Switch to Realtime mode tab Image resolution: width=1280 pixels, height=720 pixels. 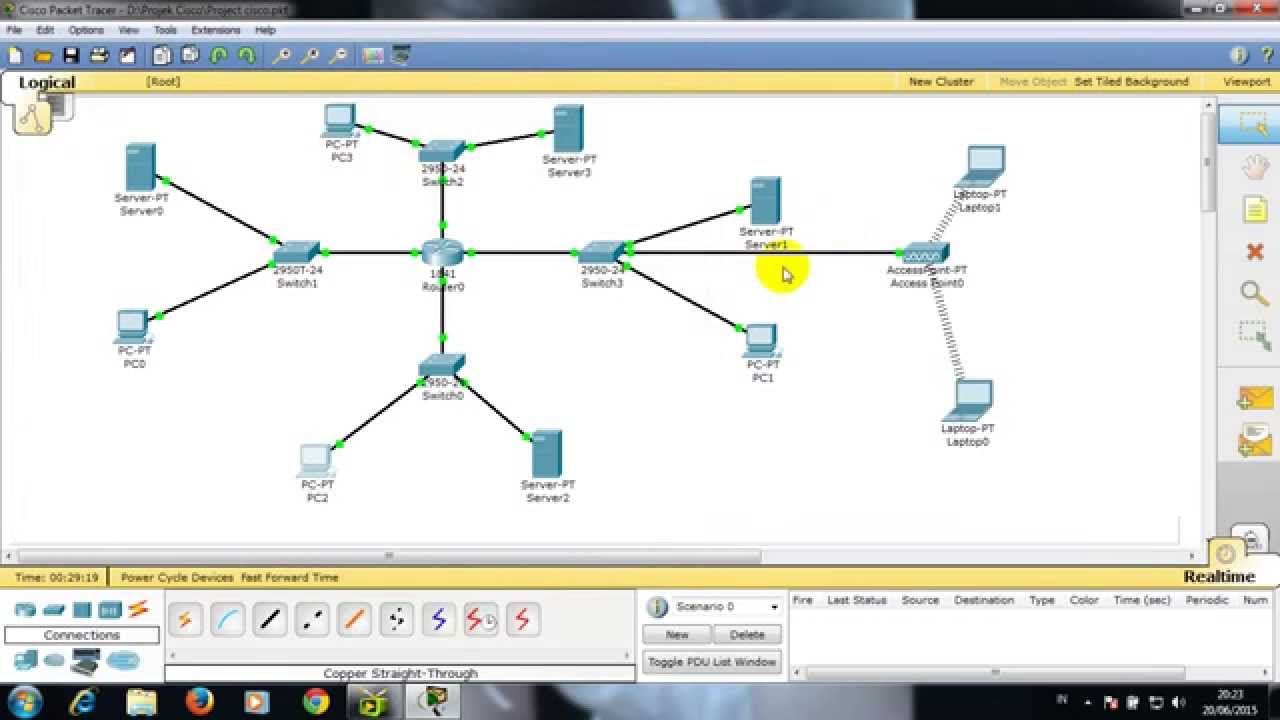pyautogui.click(x=1219, y=577)
